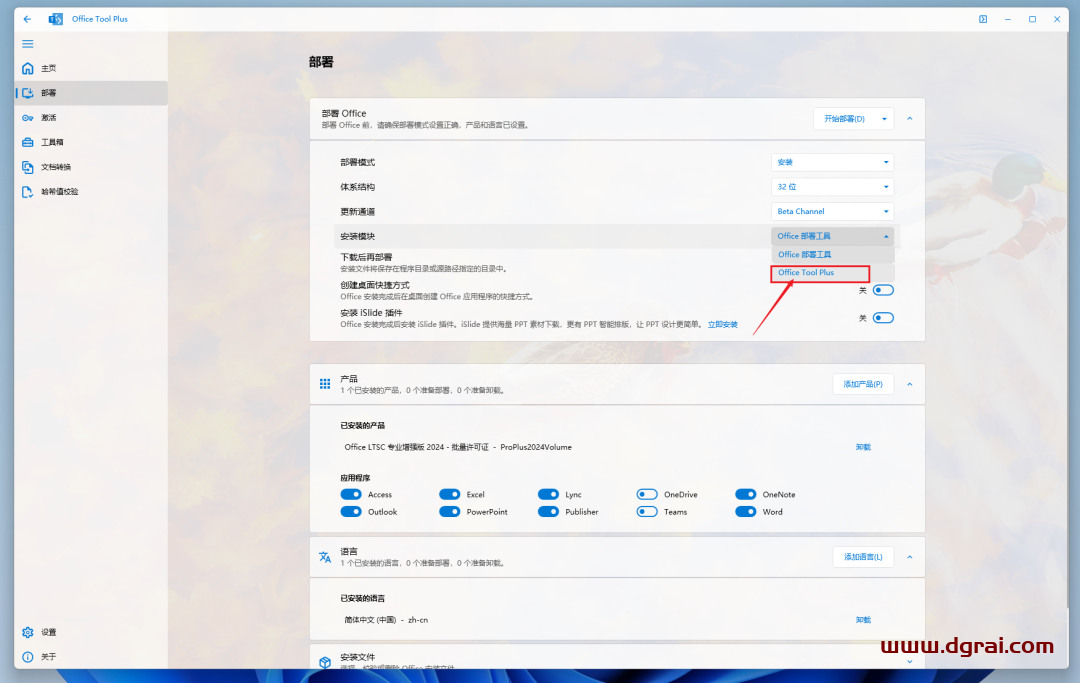
Task: Click the toolbox briefcase icon
Action: (x=28, y=143)
